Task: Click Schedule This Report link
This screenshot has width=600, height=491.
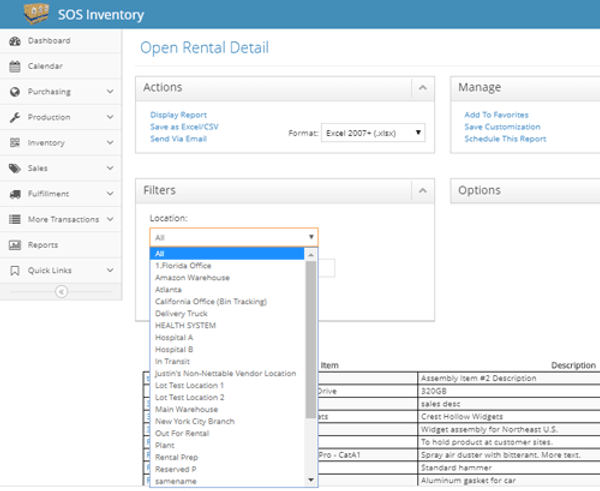Action: [x=505, y=139]
